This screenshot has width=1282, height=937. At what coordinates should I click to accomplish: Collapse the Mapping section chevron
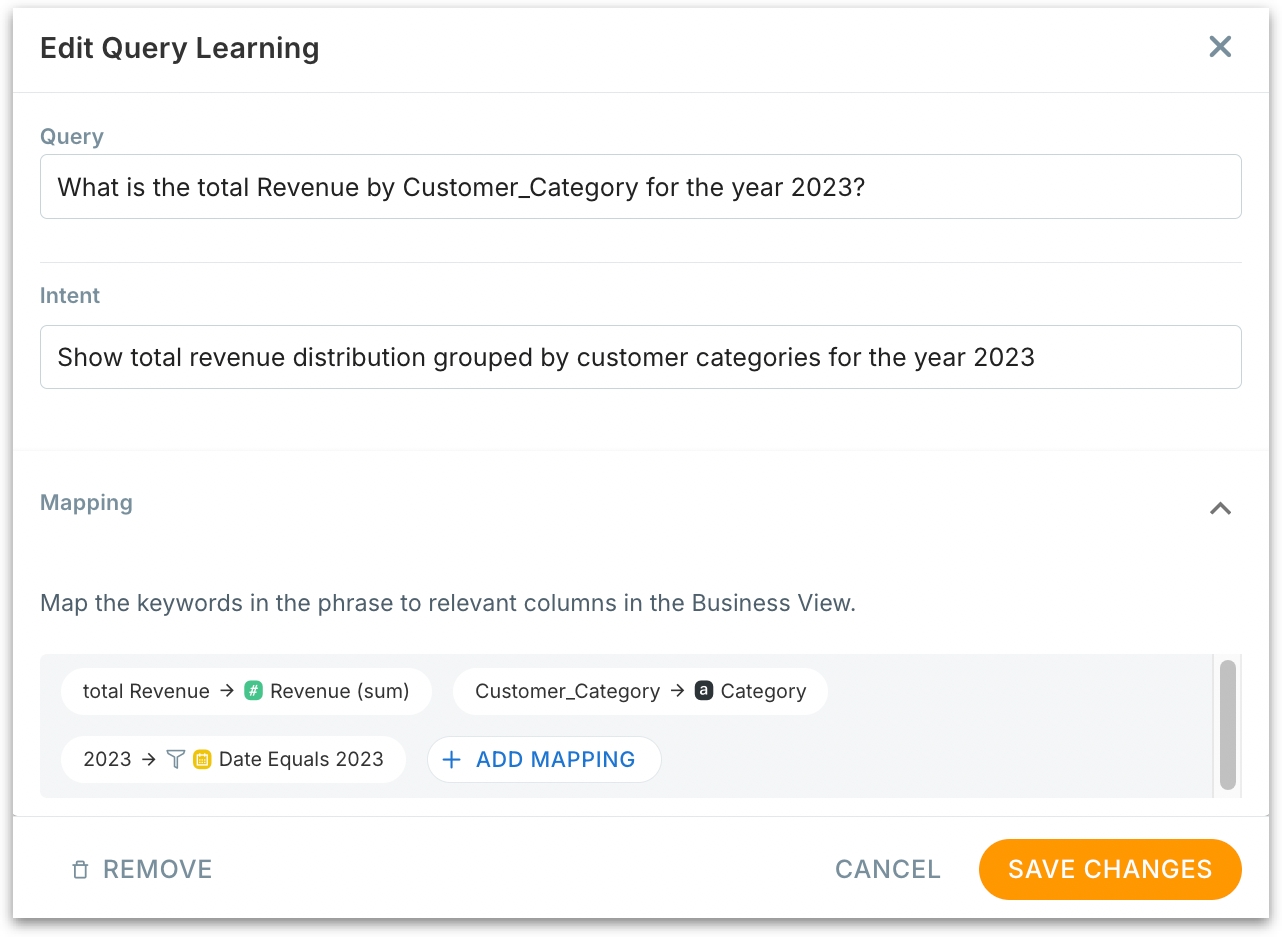[x=1220, y=508]
